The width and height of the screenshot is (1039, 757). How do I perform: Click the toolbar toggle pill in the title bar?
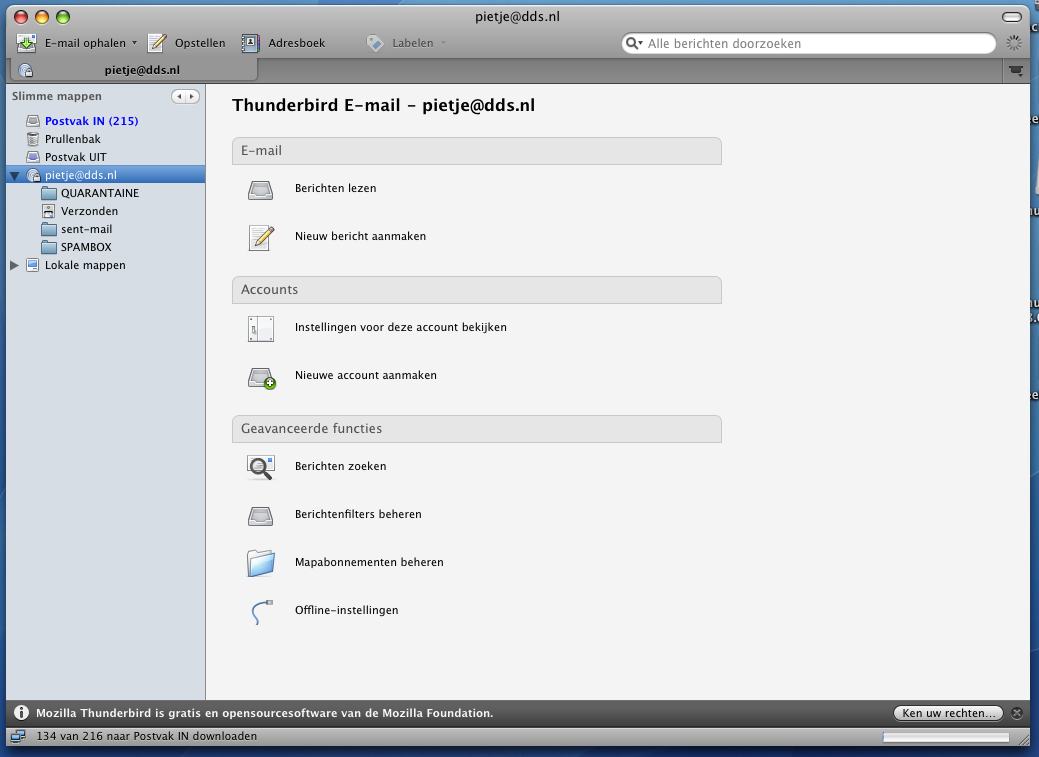pos(1012,17)
